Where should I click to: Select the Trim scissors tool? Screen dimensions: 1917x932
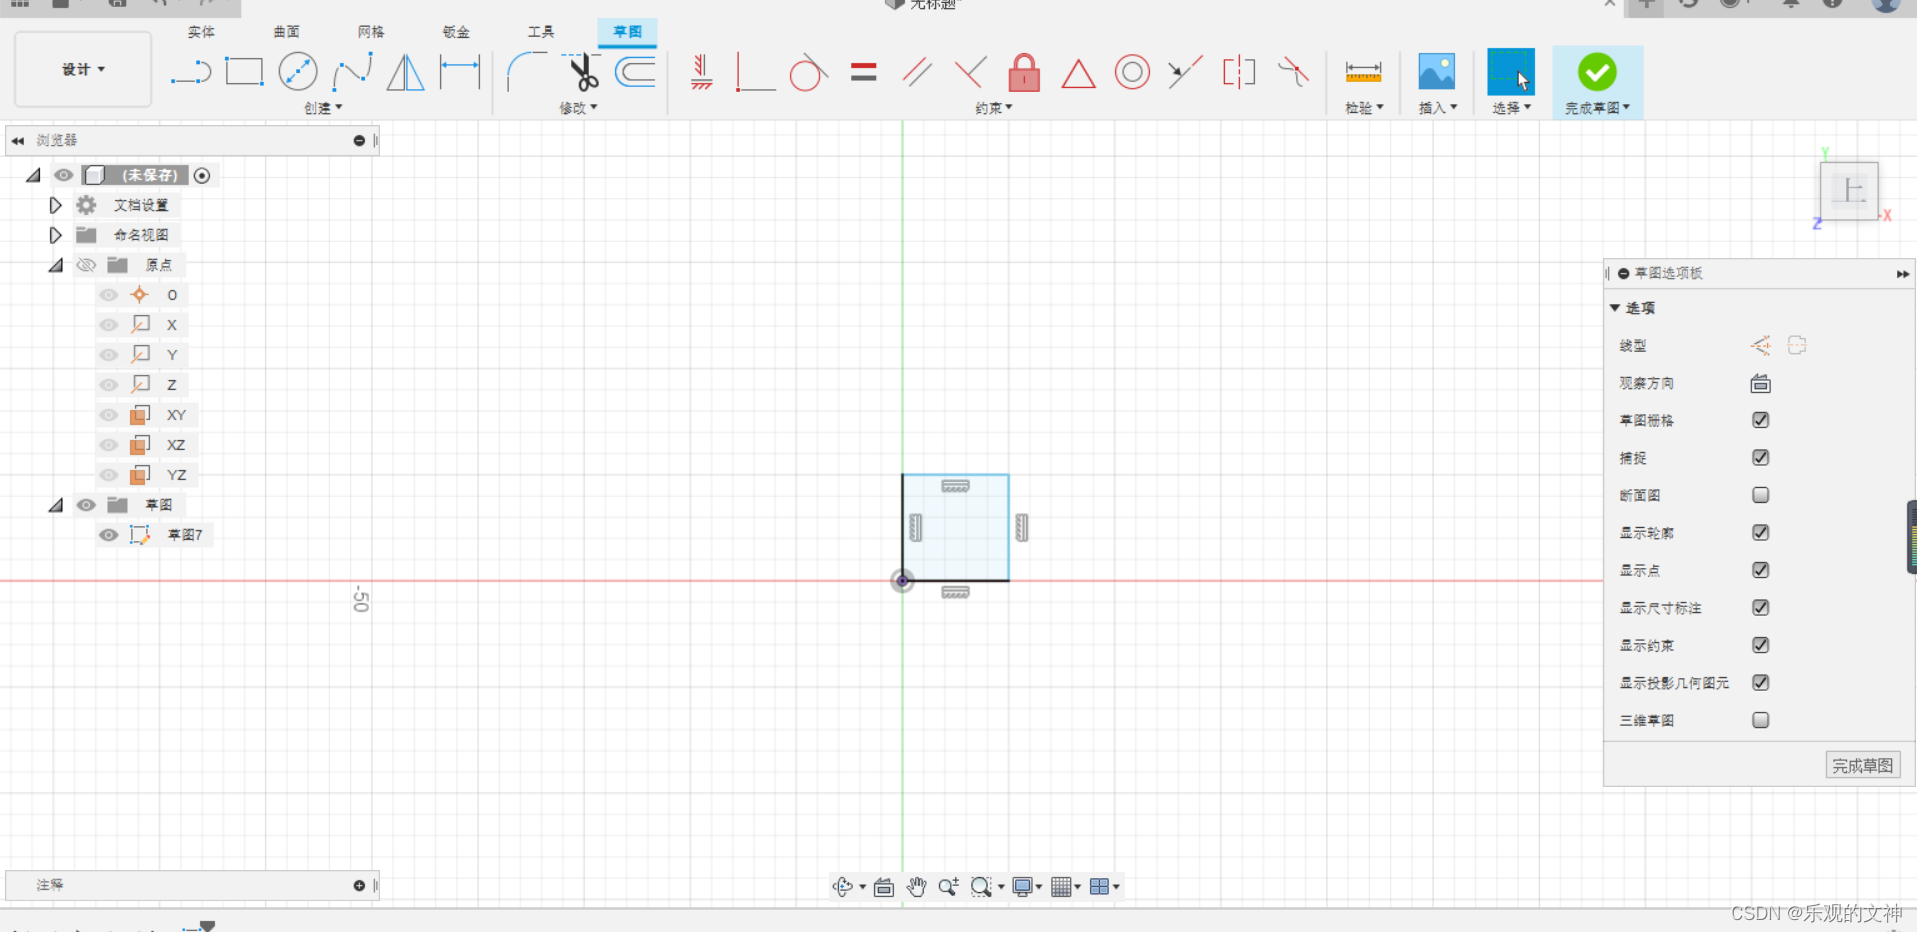(x=582, y=72)
